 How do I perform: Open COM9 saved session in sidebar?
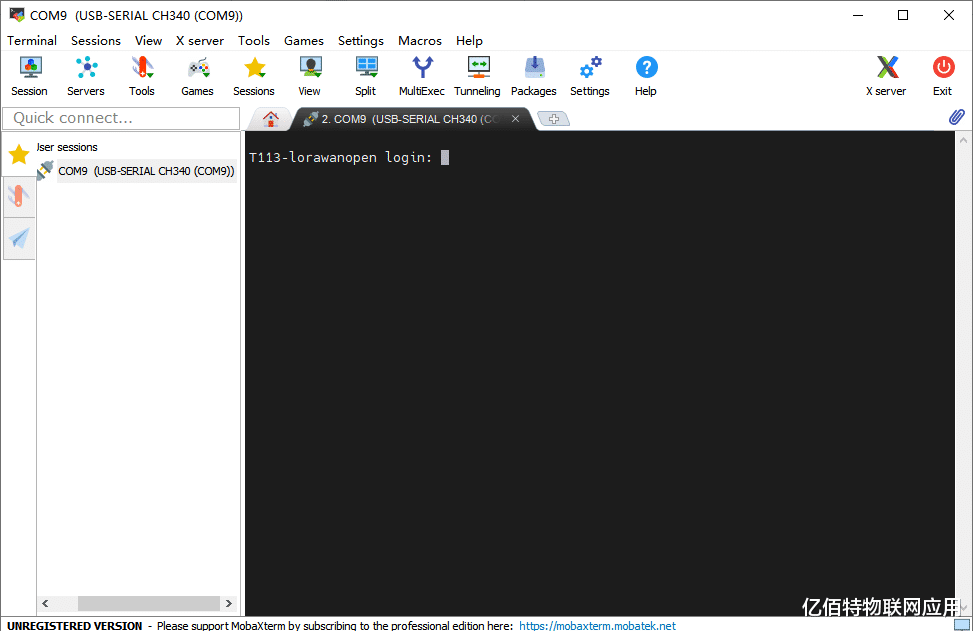click(146, 171)
